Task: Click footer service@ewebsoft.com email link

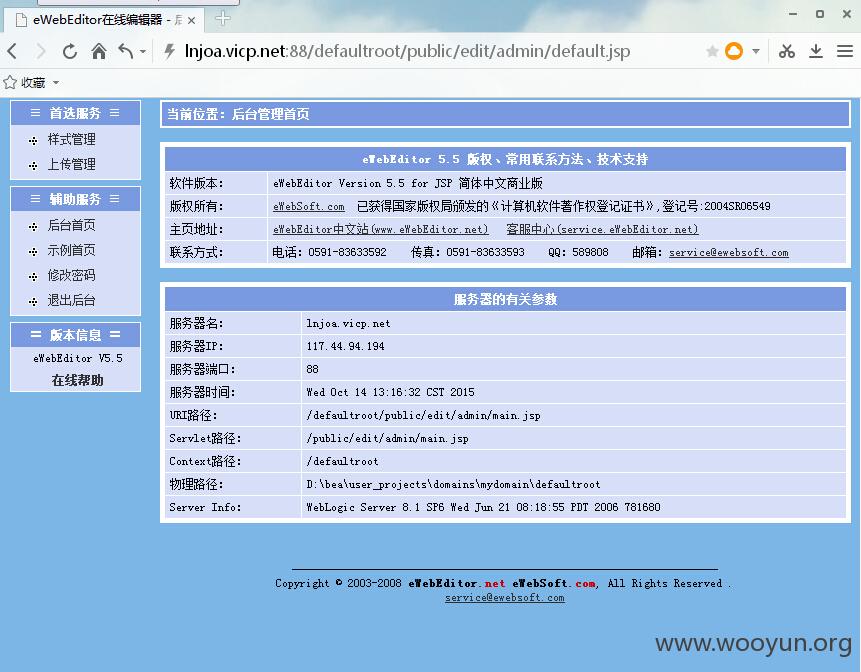Action: 505,597
